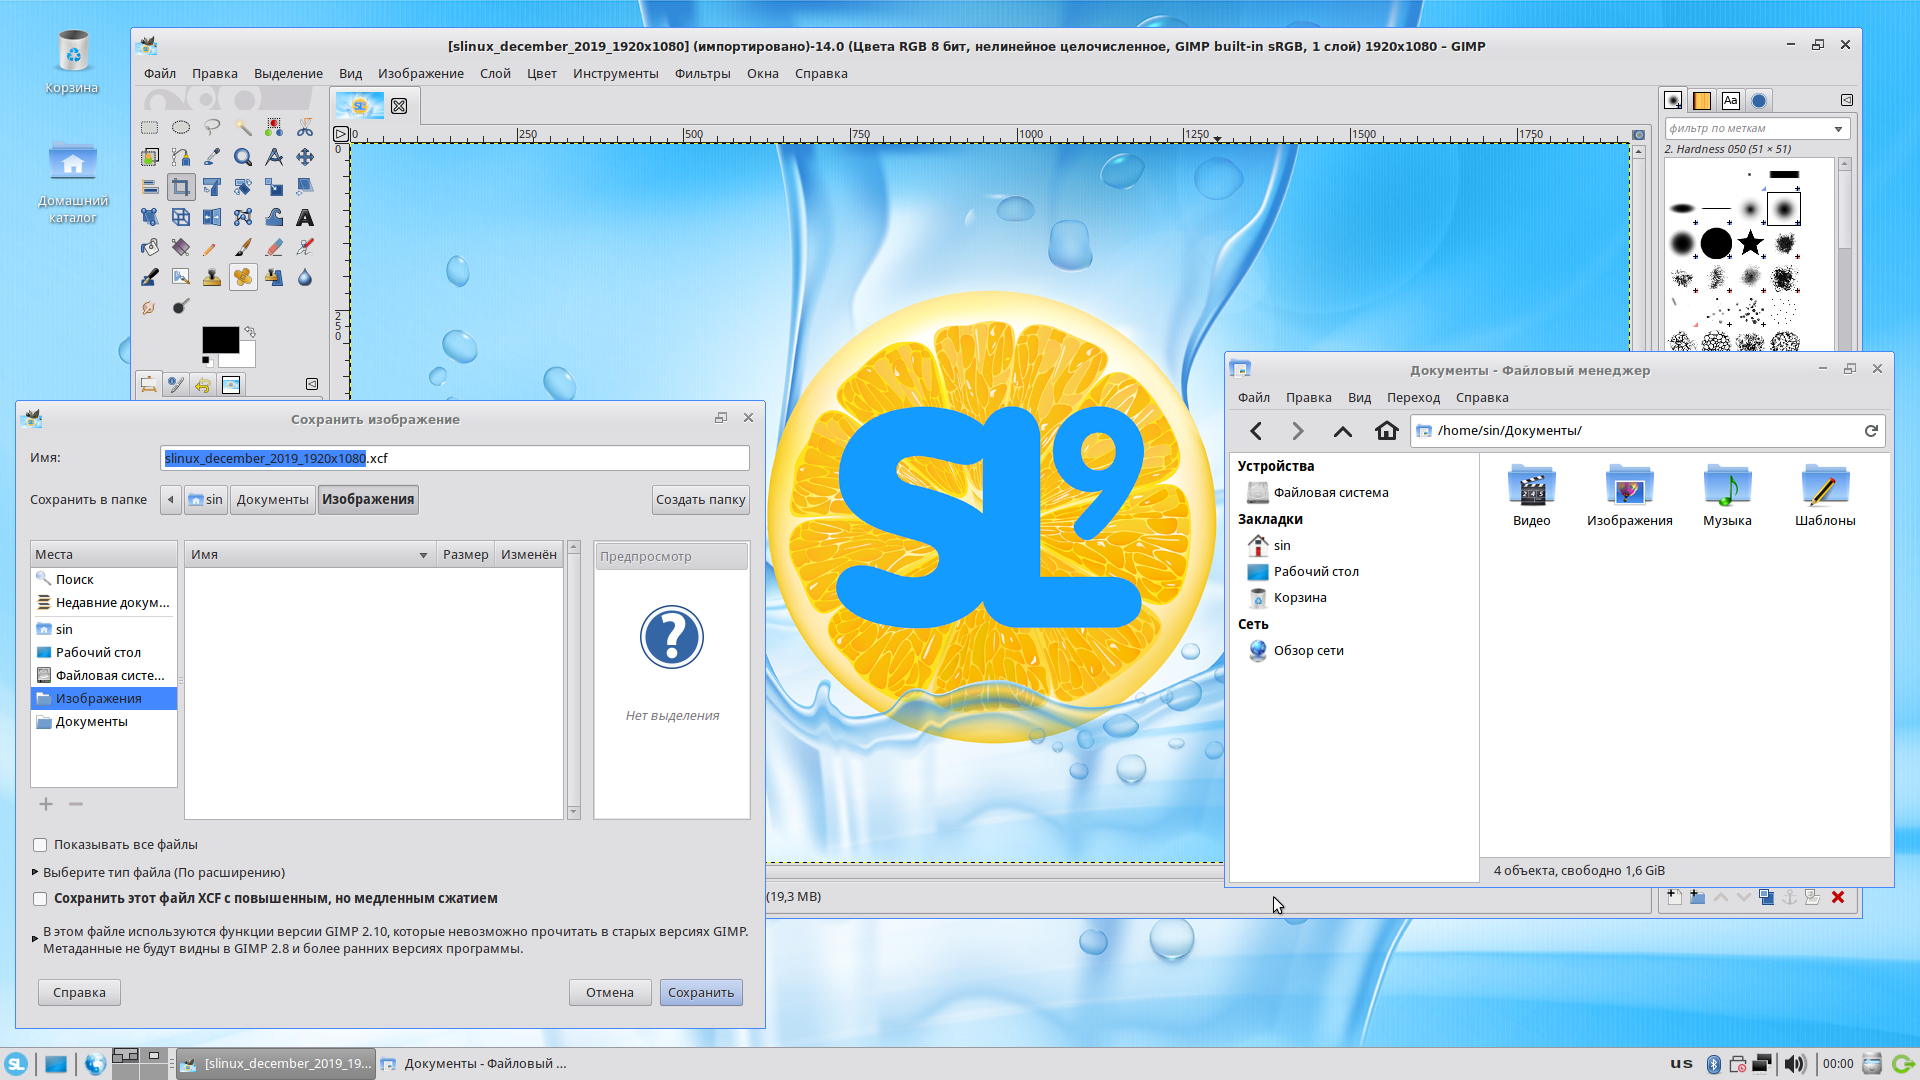Click the 'Создать папку' button
The width and height of the screenshot is (1920, 1080).
[700, 500]
